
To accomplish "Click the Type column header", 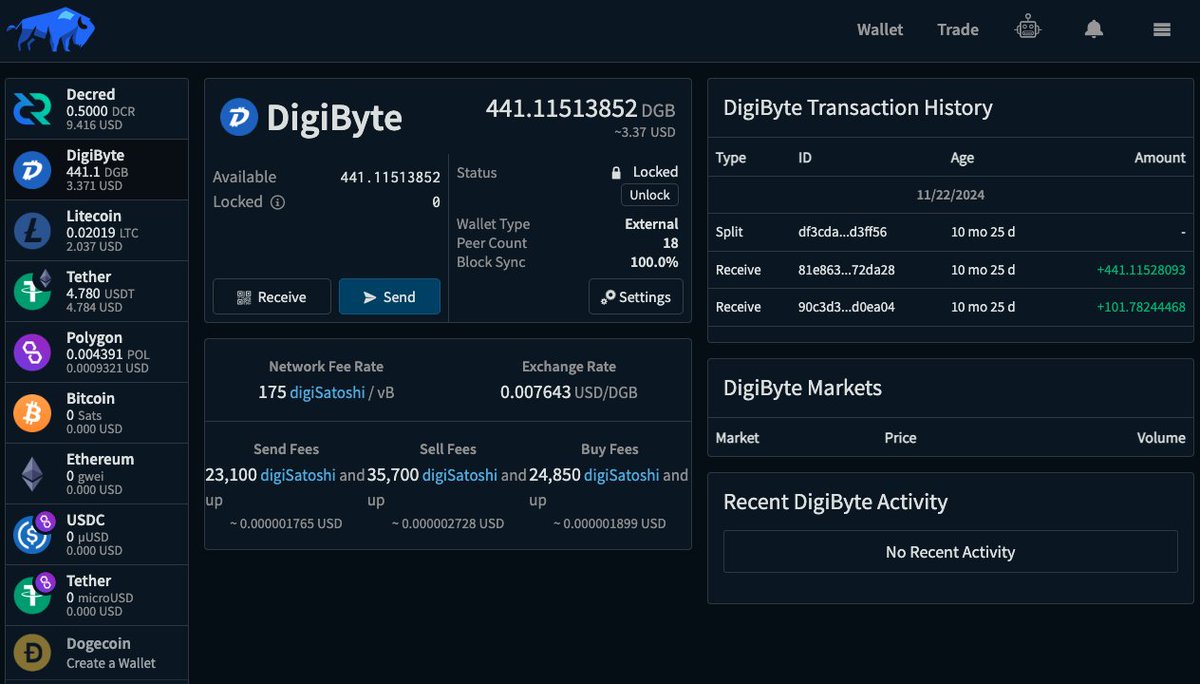I will pos(731,158).
